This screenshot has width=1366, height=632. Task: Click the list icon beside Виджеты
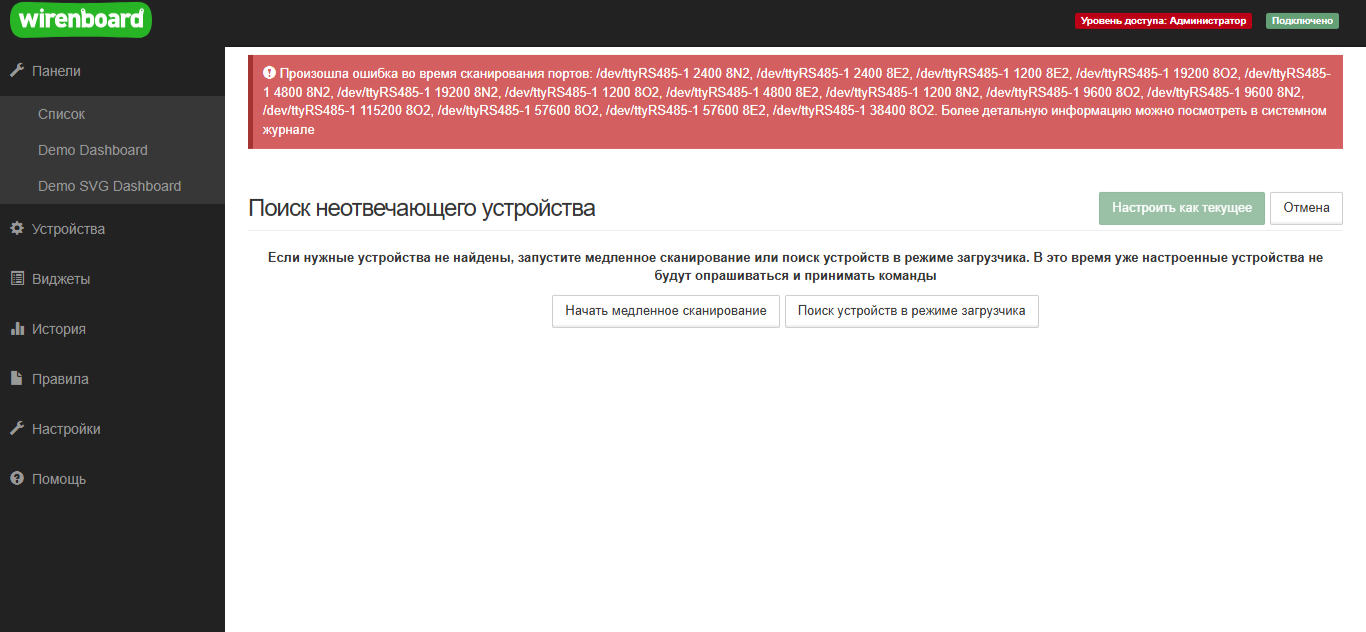tap(16, 279)
